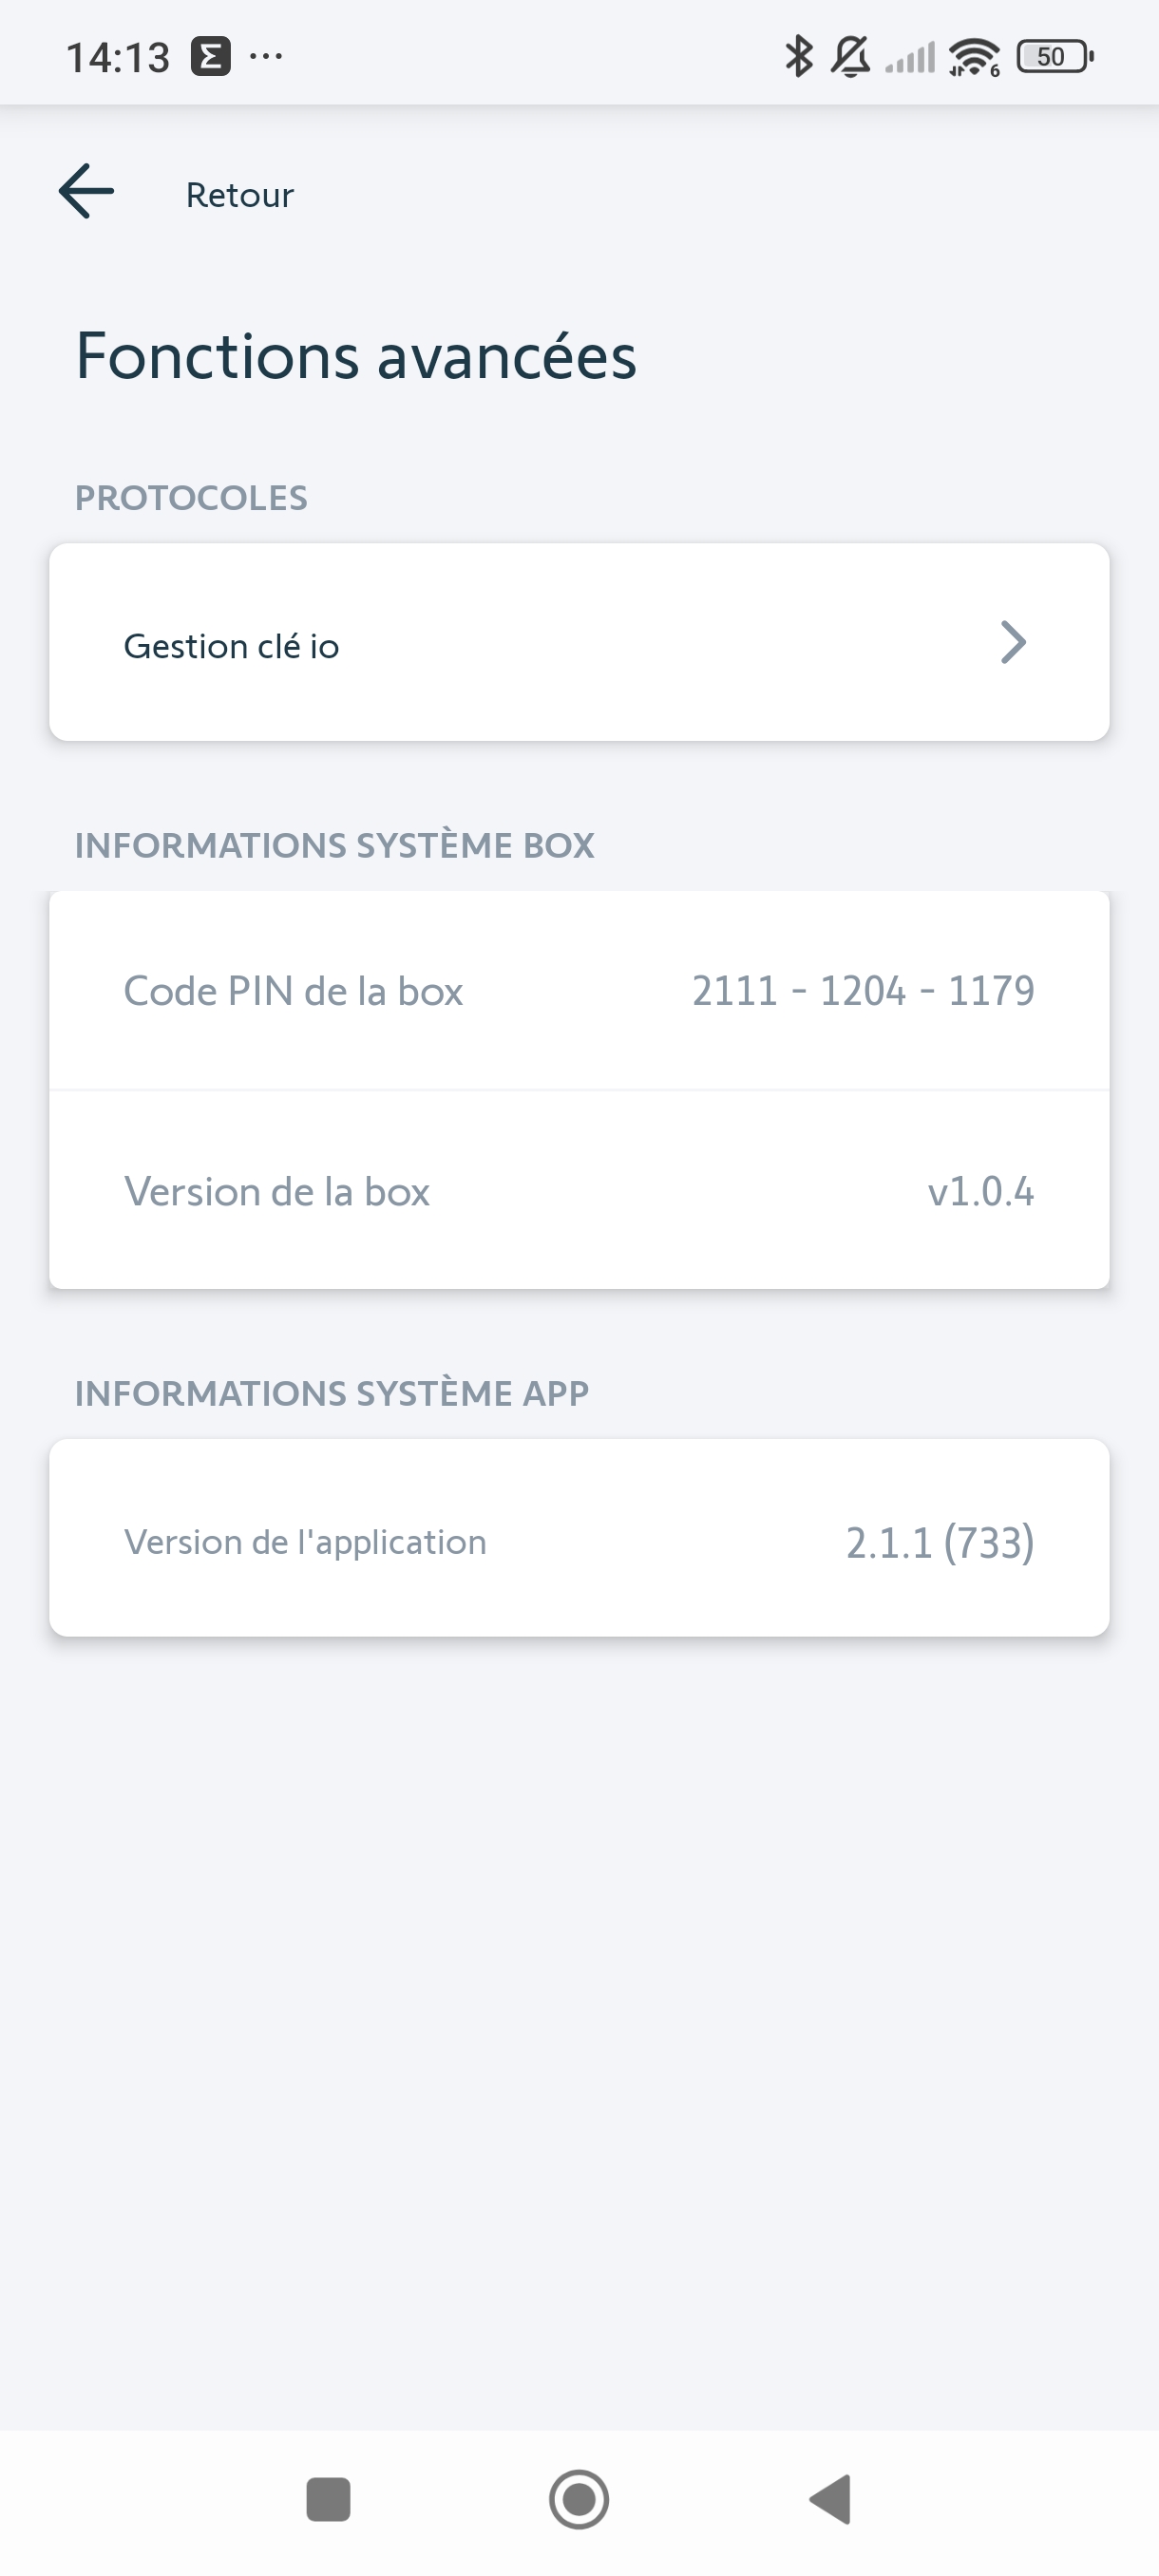
Task: Tap the v1.0.4 box version value
Action: (980, 1192)
